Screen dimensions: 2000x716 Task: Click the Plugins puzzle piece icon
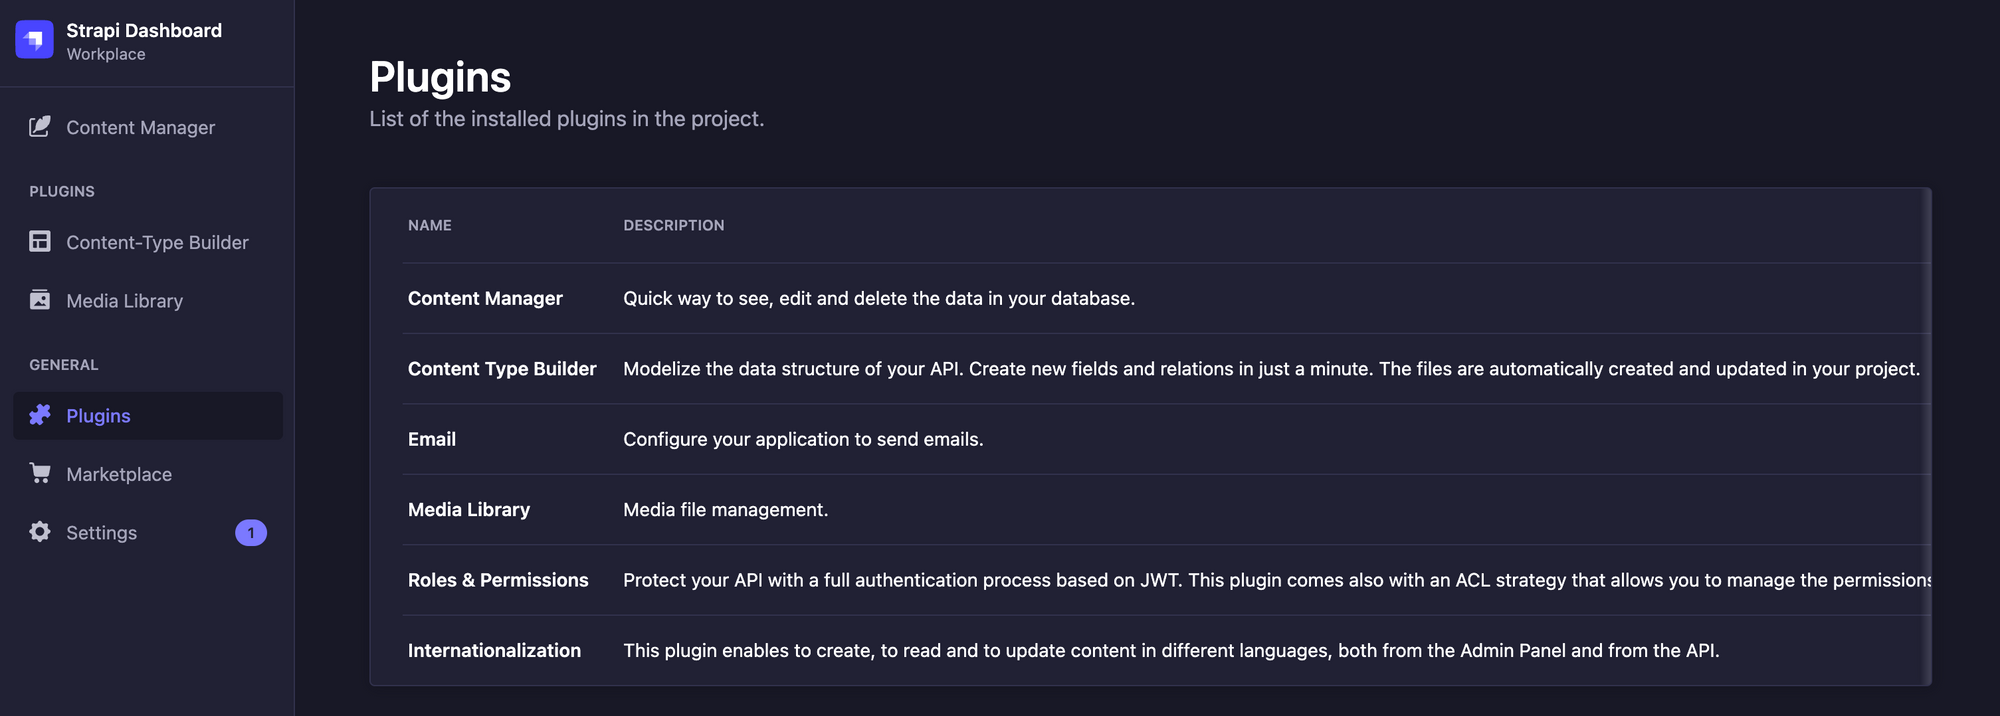click(40, 415)
